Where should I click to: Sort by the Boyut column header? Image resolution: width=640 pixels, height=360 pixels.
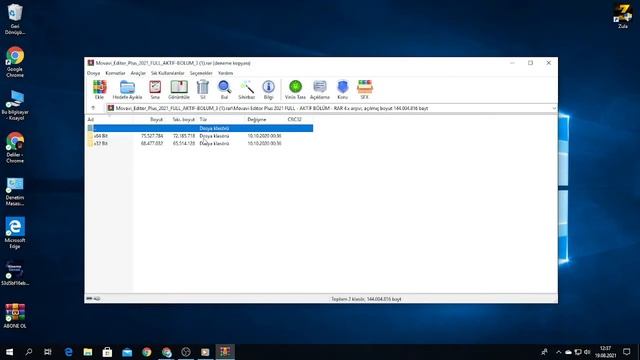pos(156,120)
